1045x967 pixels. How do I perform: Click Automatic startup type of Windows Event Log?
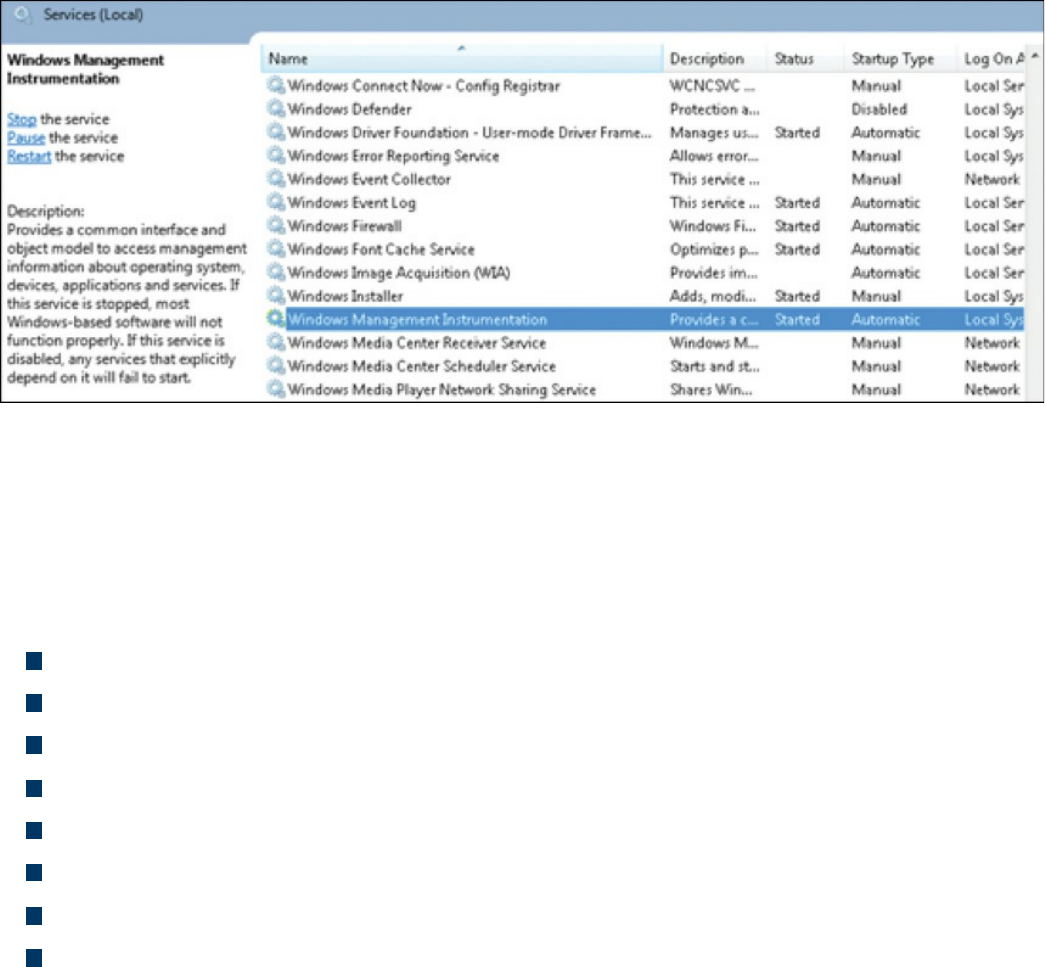[x=886, y=203]
